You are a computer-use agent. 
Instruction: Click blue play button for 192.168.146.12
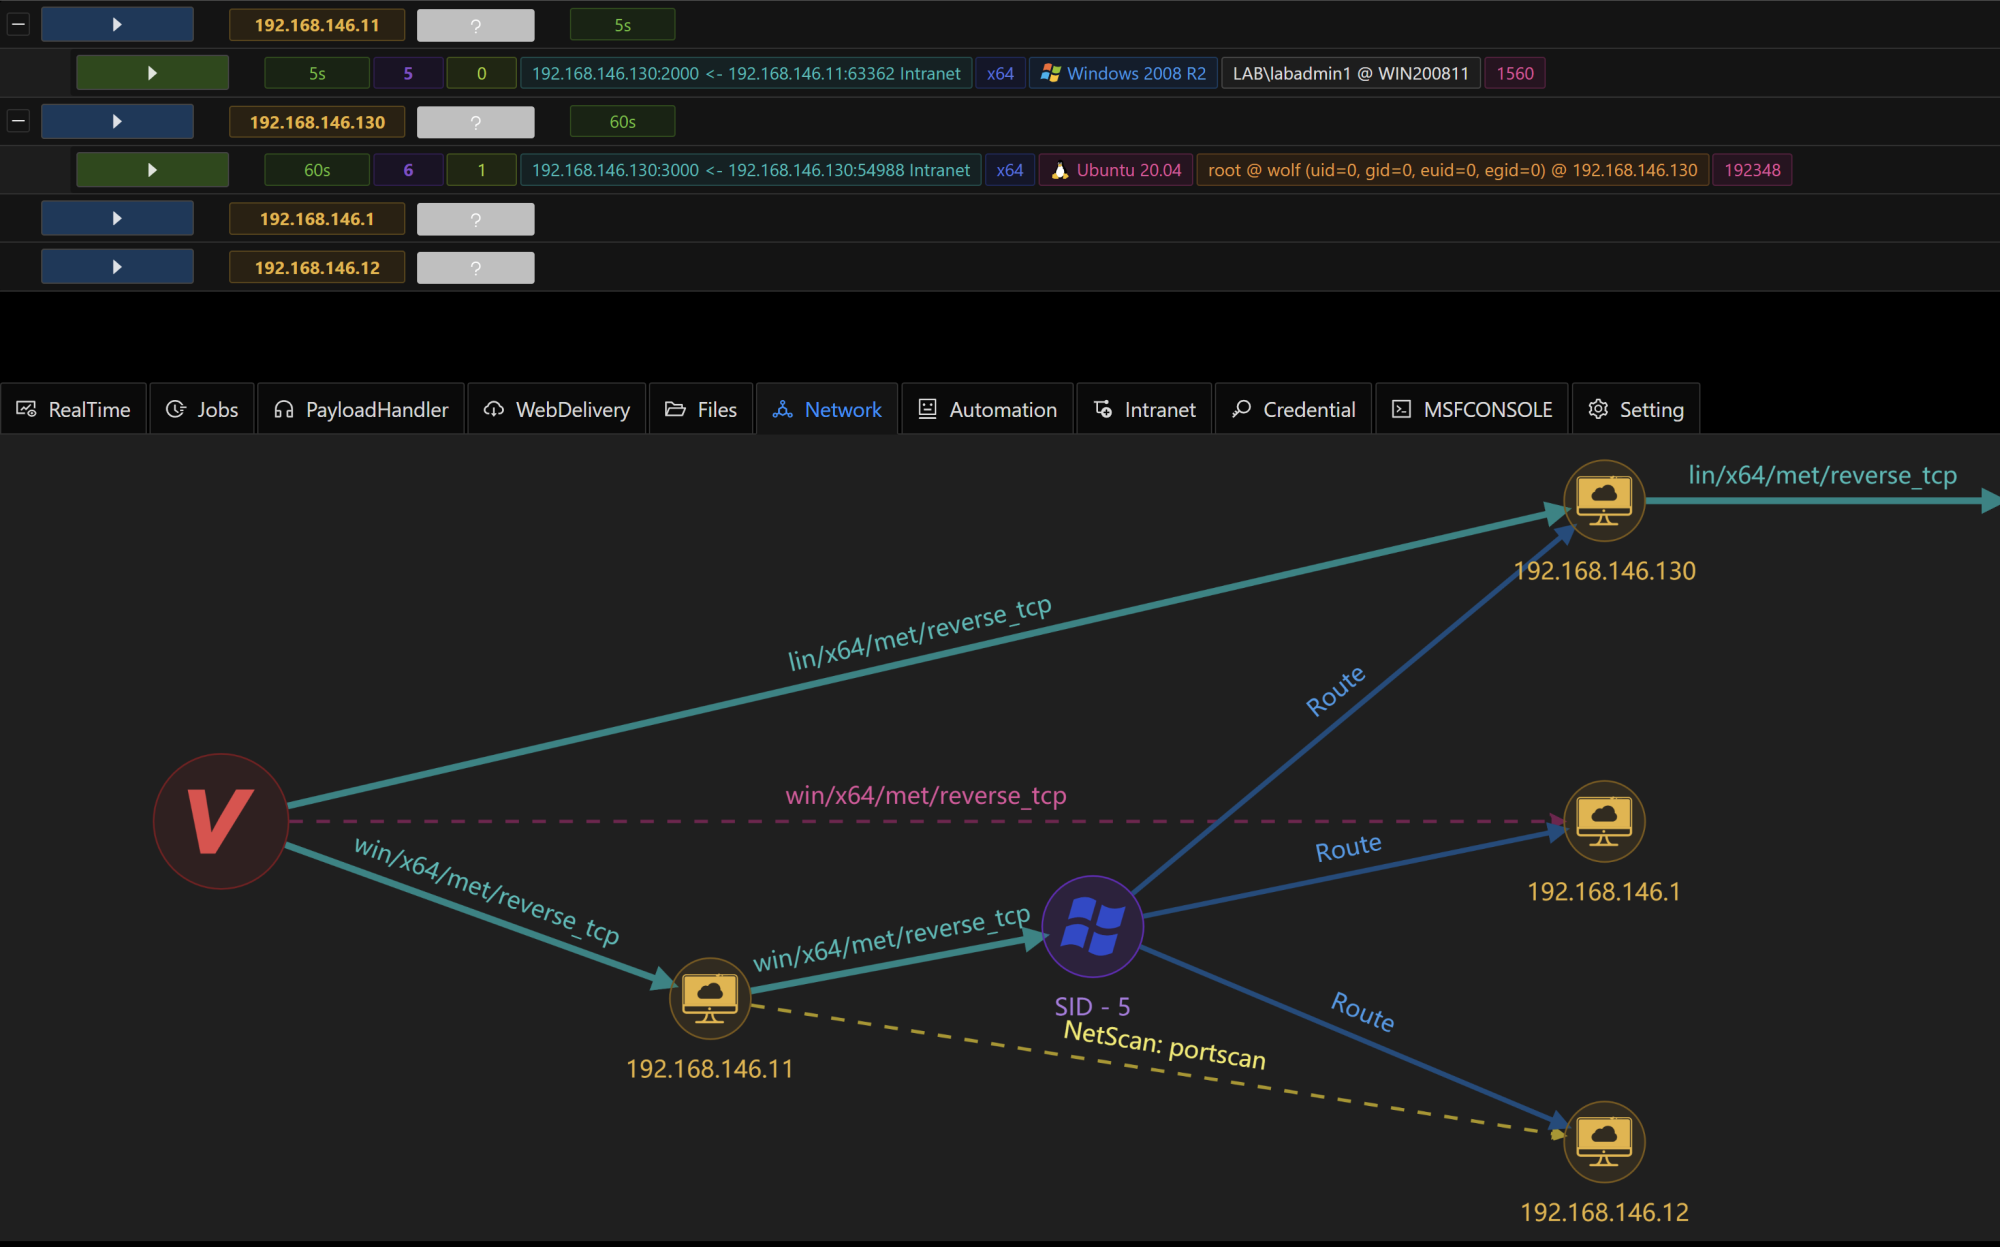[x=117, y=267]
